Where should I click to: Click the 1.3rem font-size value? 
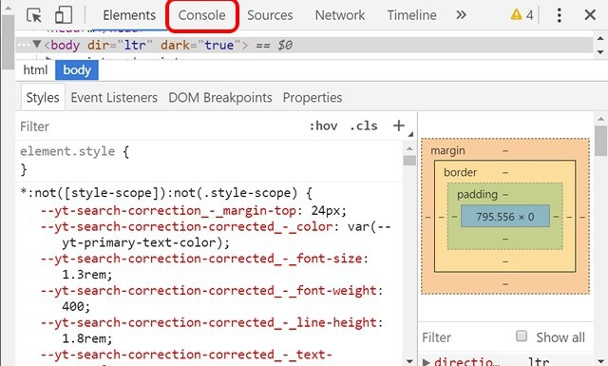84,274
